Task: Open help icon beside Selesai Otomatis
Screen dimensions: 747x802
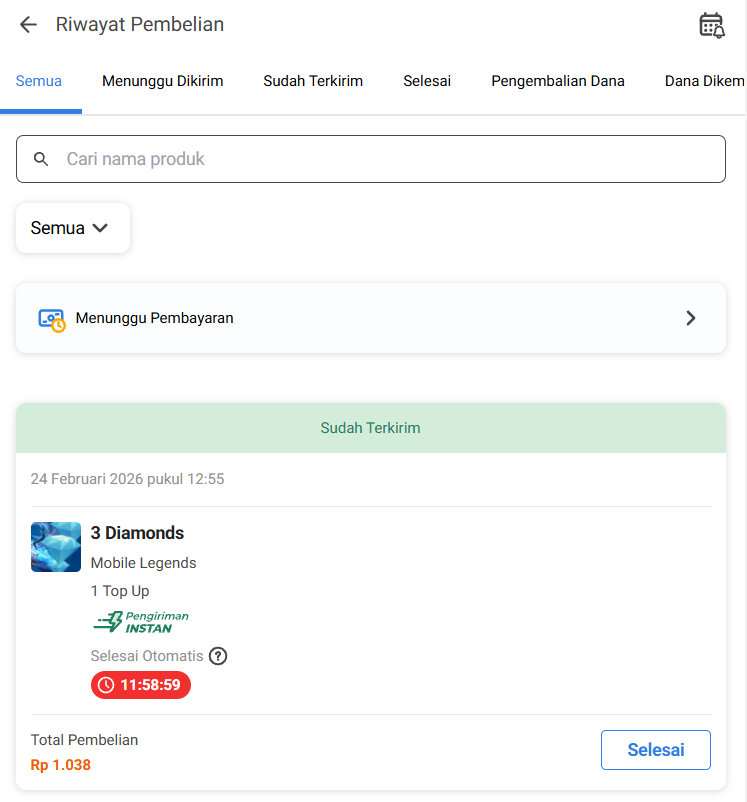Action: [218, 657]
